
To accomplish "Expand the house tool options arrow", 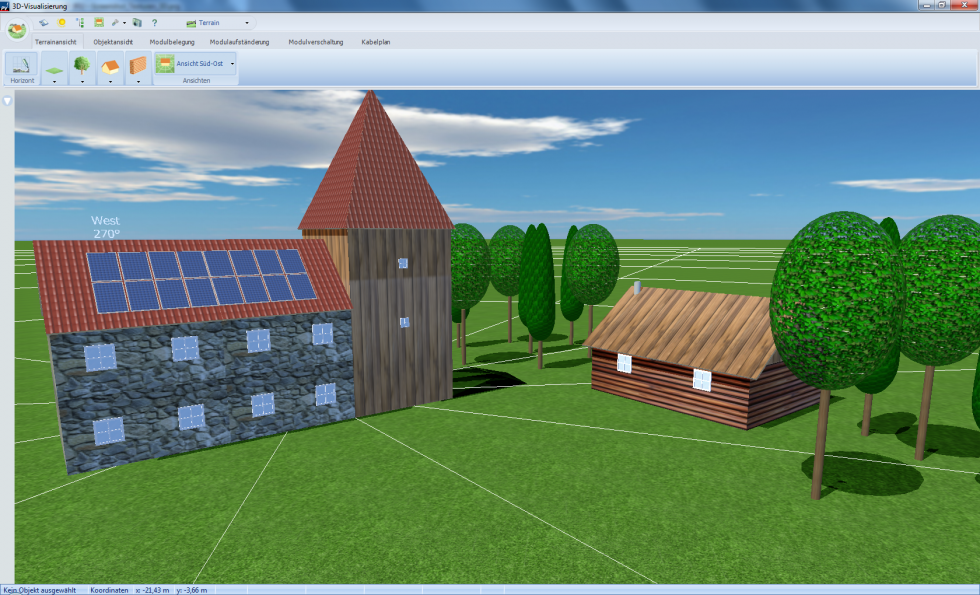I will point(110,81).
